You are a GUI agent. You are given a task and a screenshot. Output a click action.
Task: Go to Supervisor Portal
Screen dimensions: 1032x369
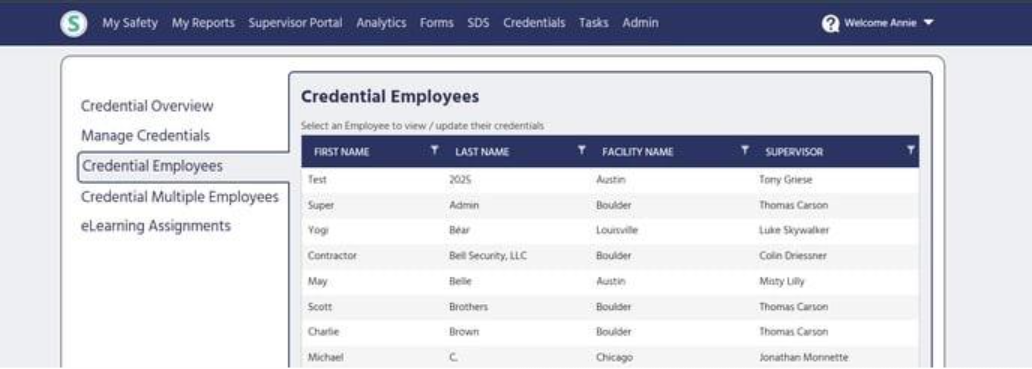pos(296,23)
